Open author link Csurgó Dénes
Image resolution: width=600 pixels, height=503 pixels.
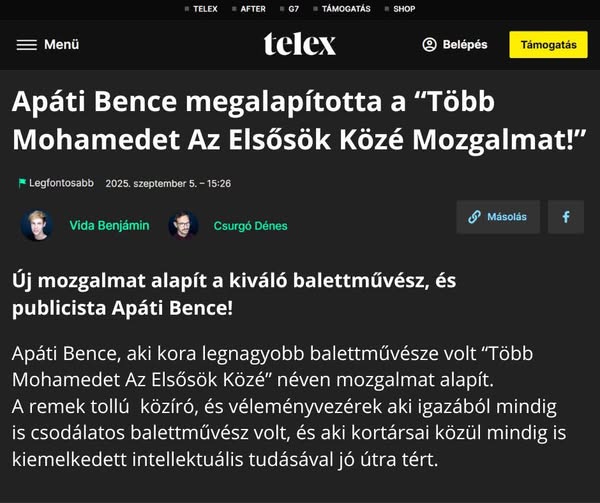tap(250, 226)
